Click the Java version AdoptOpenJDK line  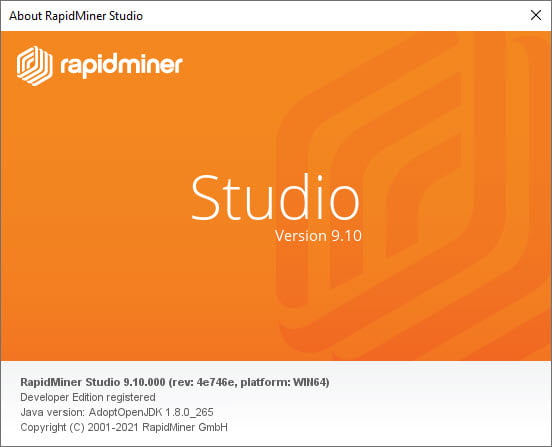(x=117, y=412)
